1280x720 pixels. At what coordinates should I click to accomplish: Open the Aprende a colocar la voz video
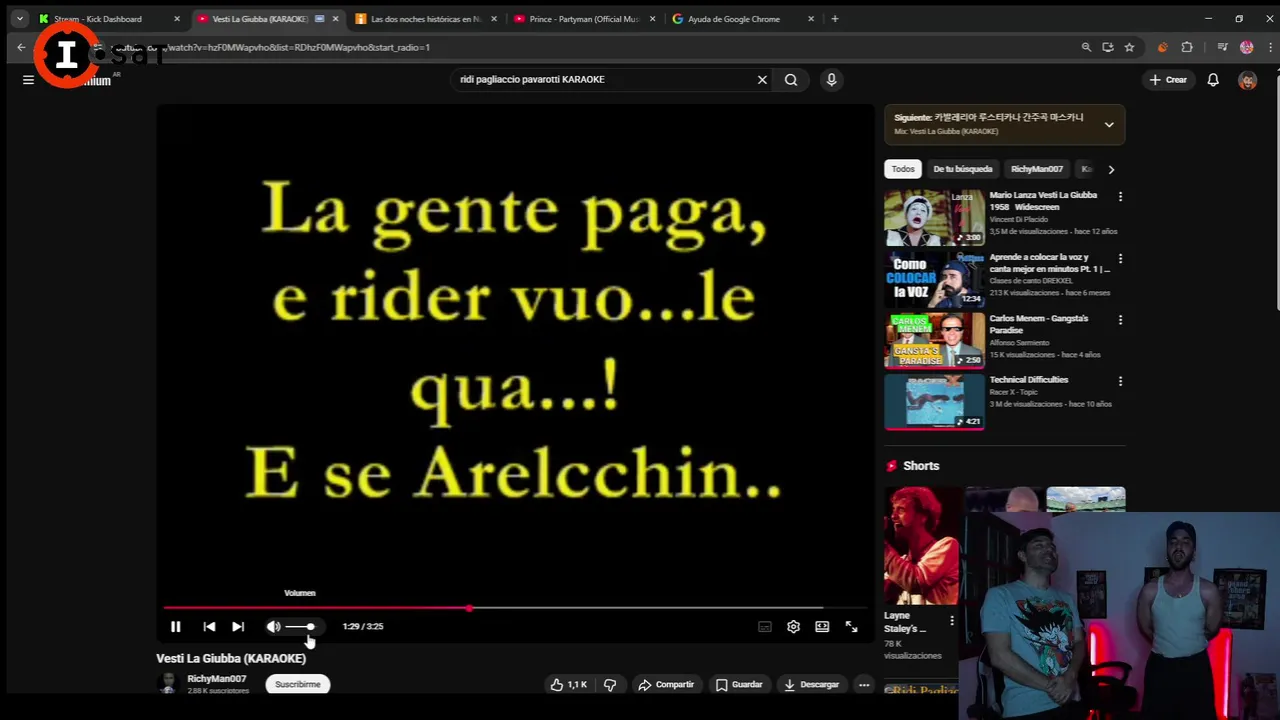[x=1049, y=263]
